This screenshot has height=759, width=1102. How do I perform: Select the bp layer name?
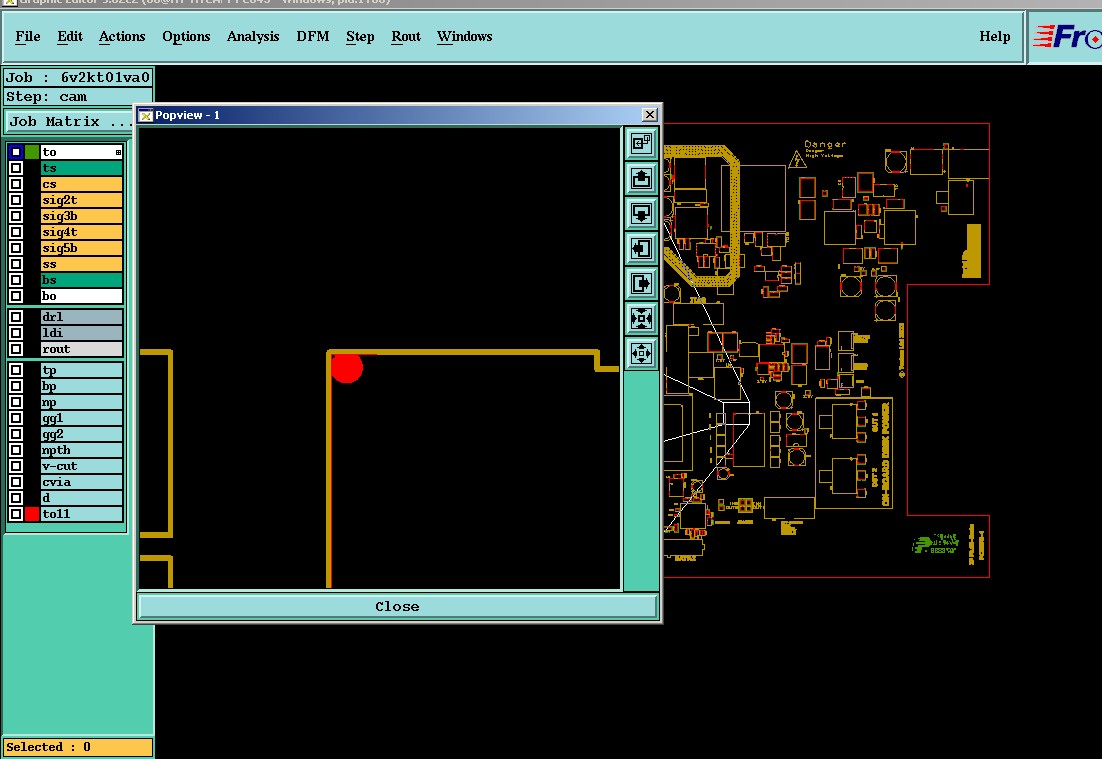tap(82, 386)
